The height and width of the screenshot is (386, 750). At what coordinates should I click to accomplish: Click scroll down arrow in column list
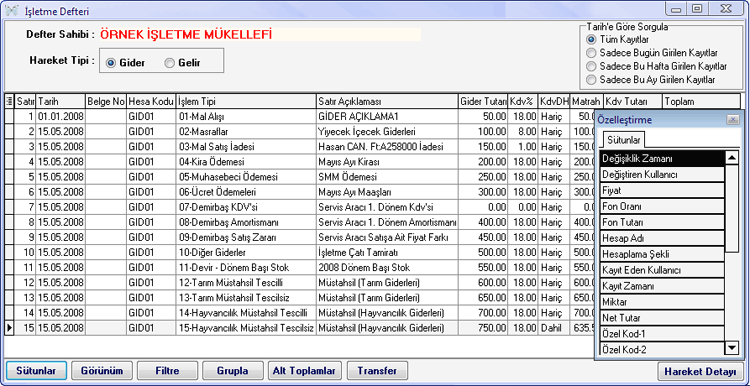point(732,348)
